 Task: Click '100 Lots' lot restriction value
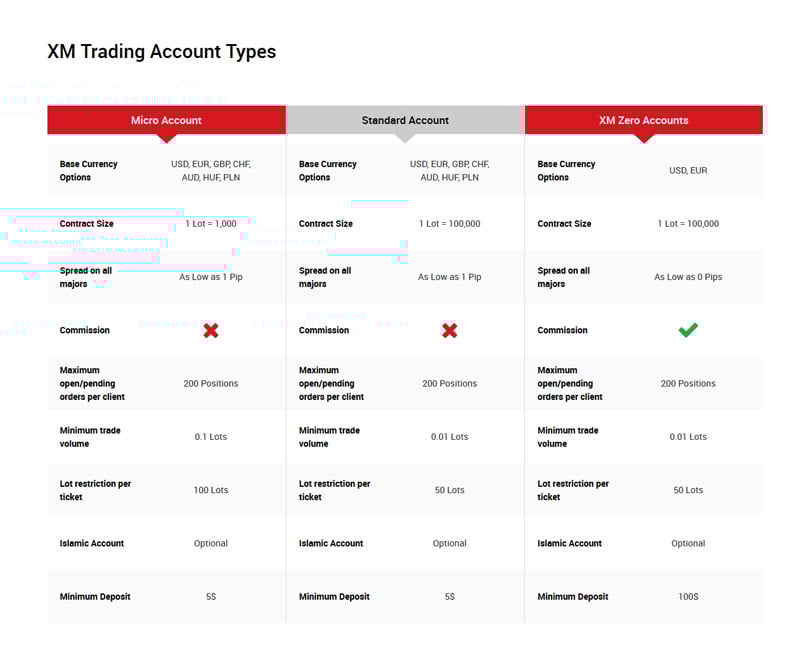tap(211, 490)
